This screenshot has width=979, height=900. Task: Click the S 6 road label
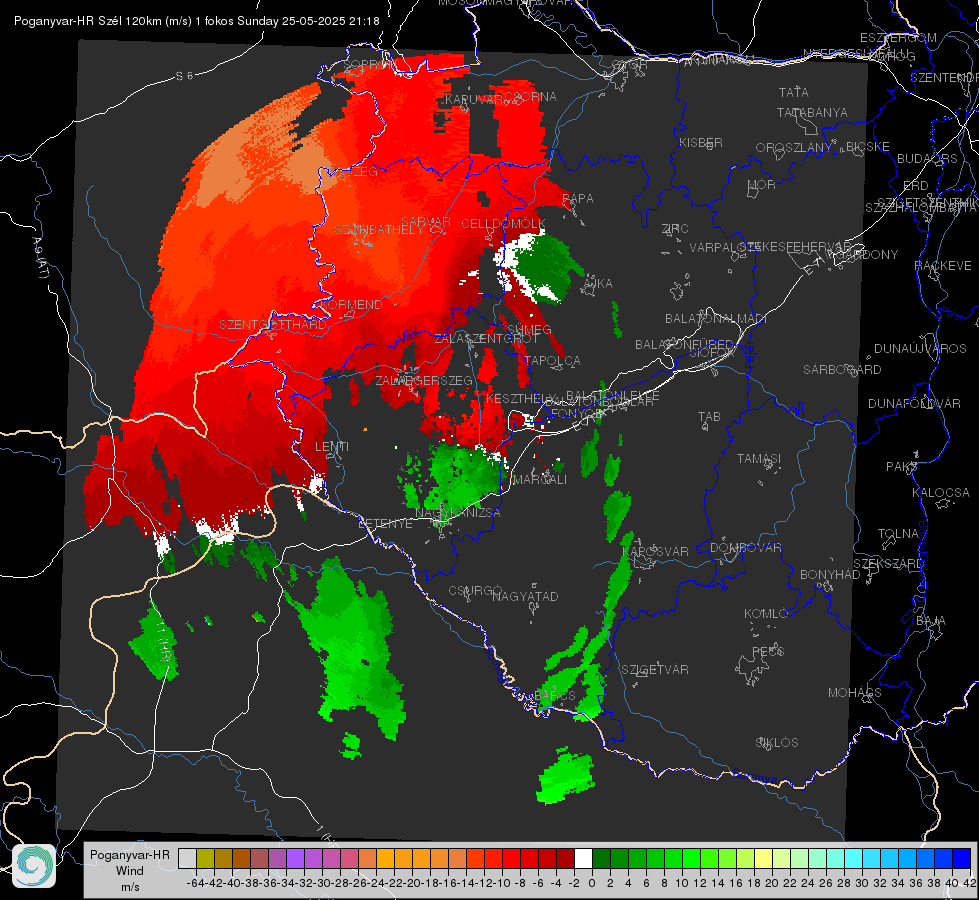(184, 76)
